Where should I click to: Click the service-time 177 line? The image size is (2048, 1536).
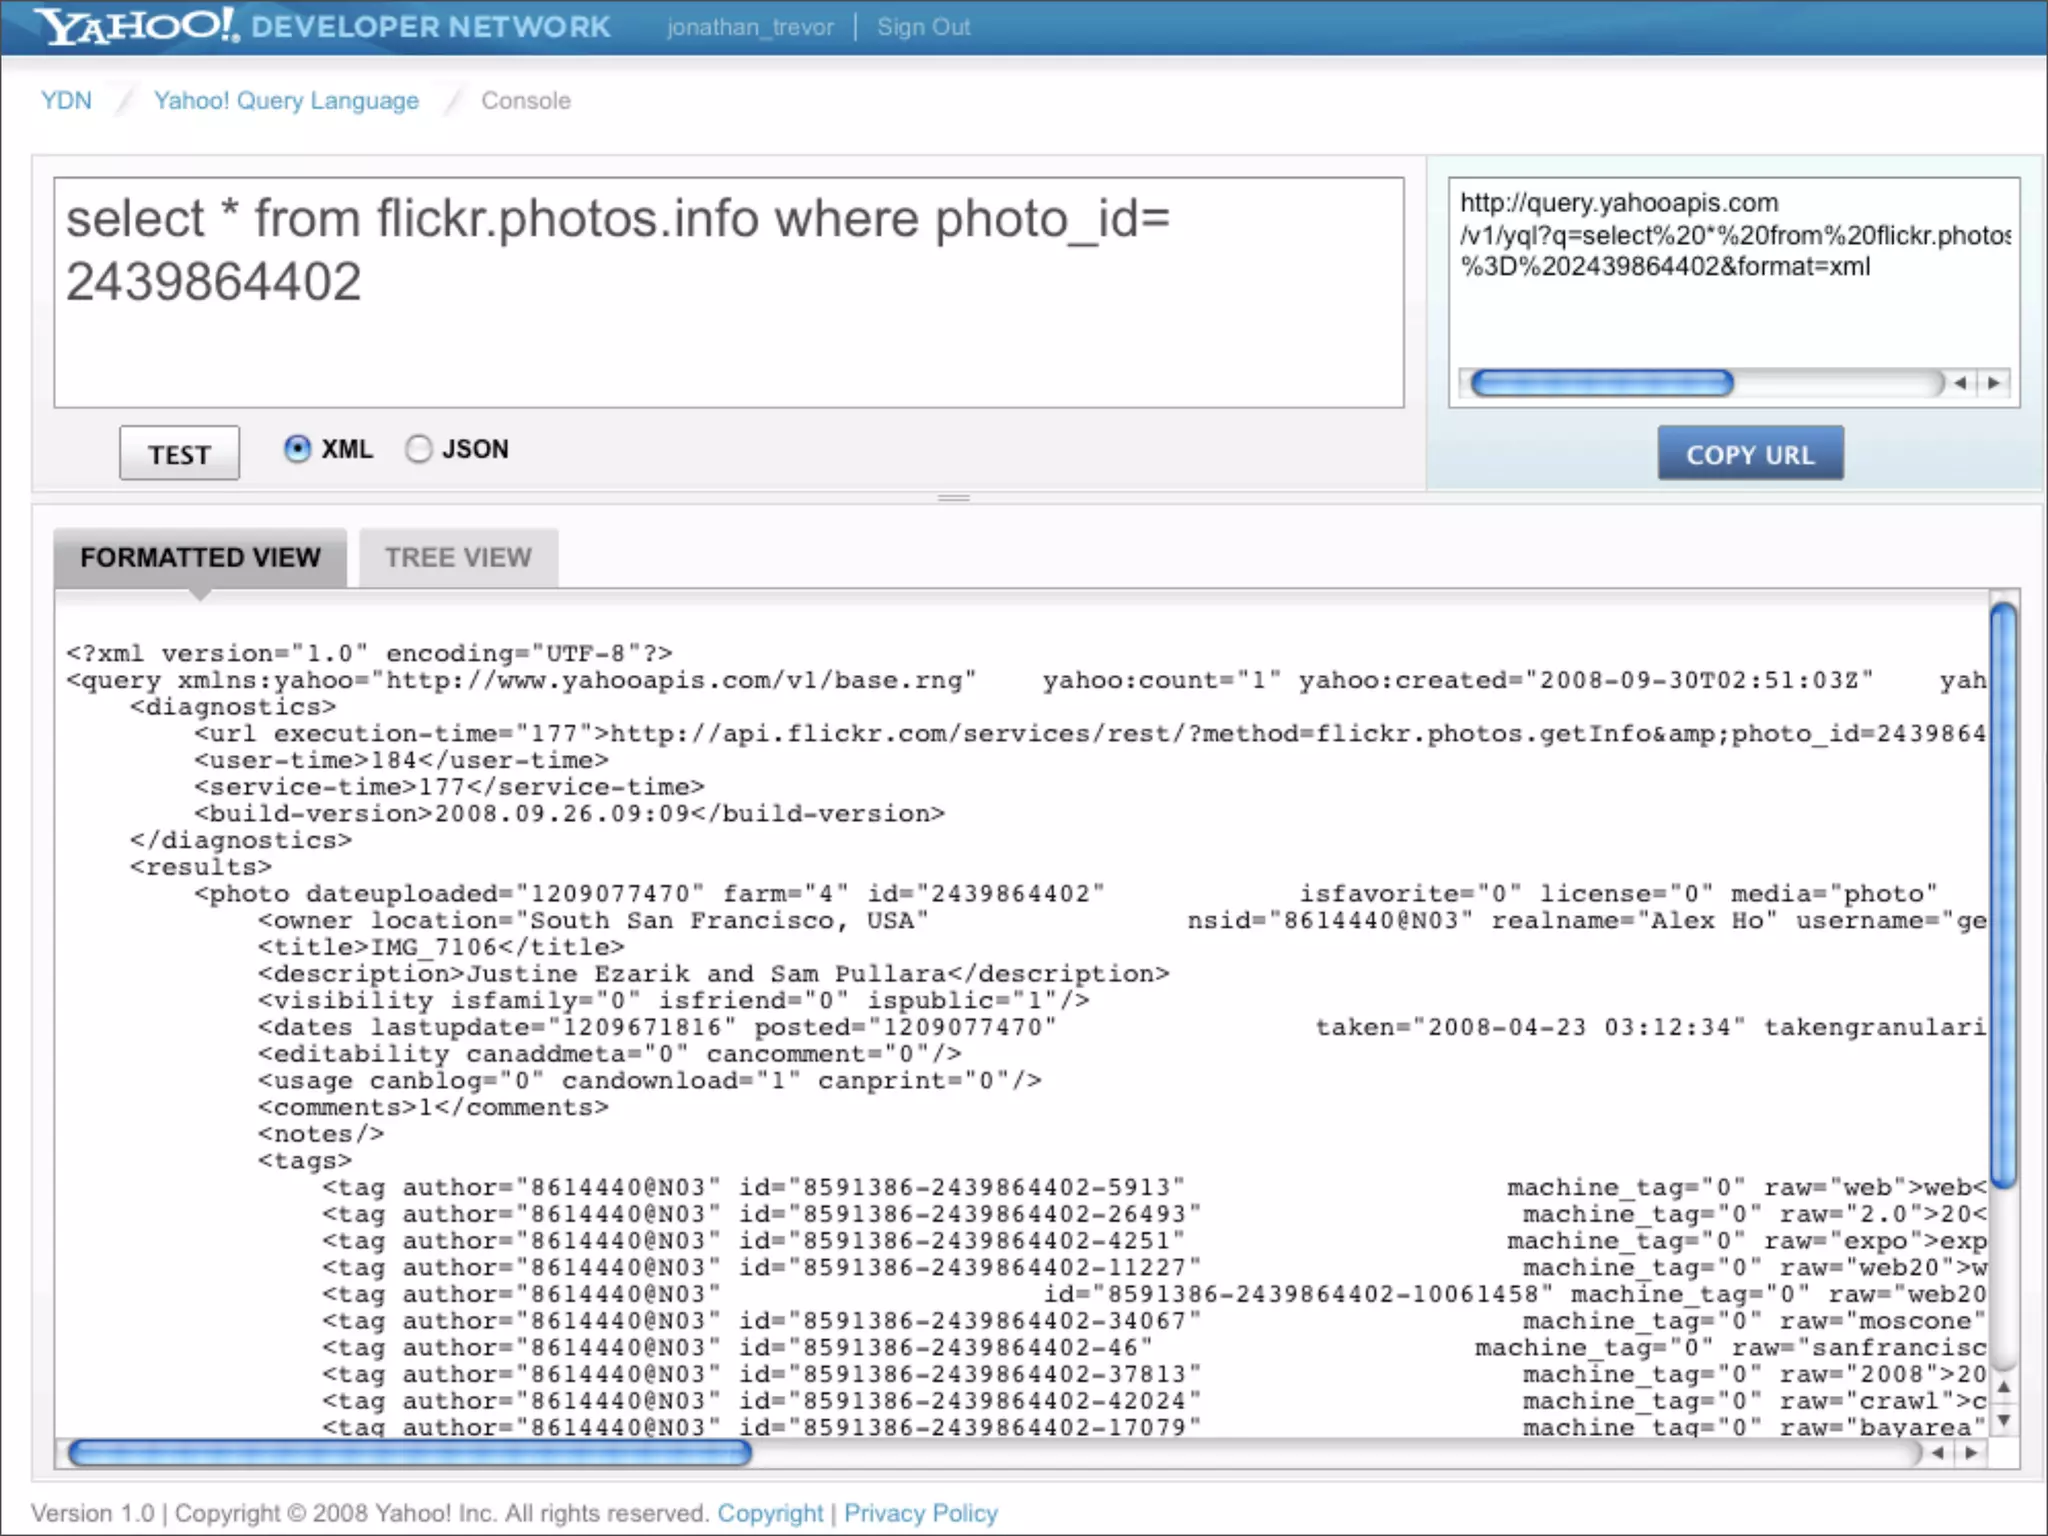tap(449, 787)
